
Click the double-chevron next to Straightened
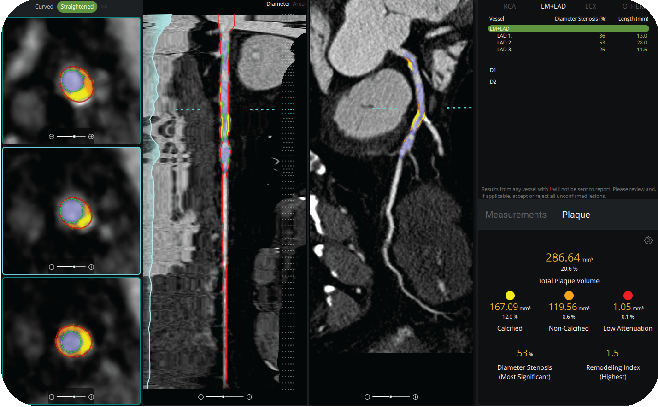(x=104, y=7)
